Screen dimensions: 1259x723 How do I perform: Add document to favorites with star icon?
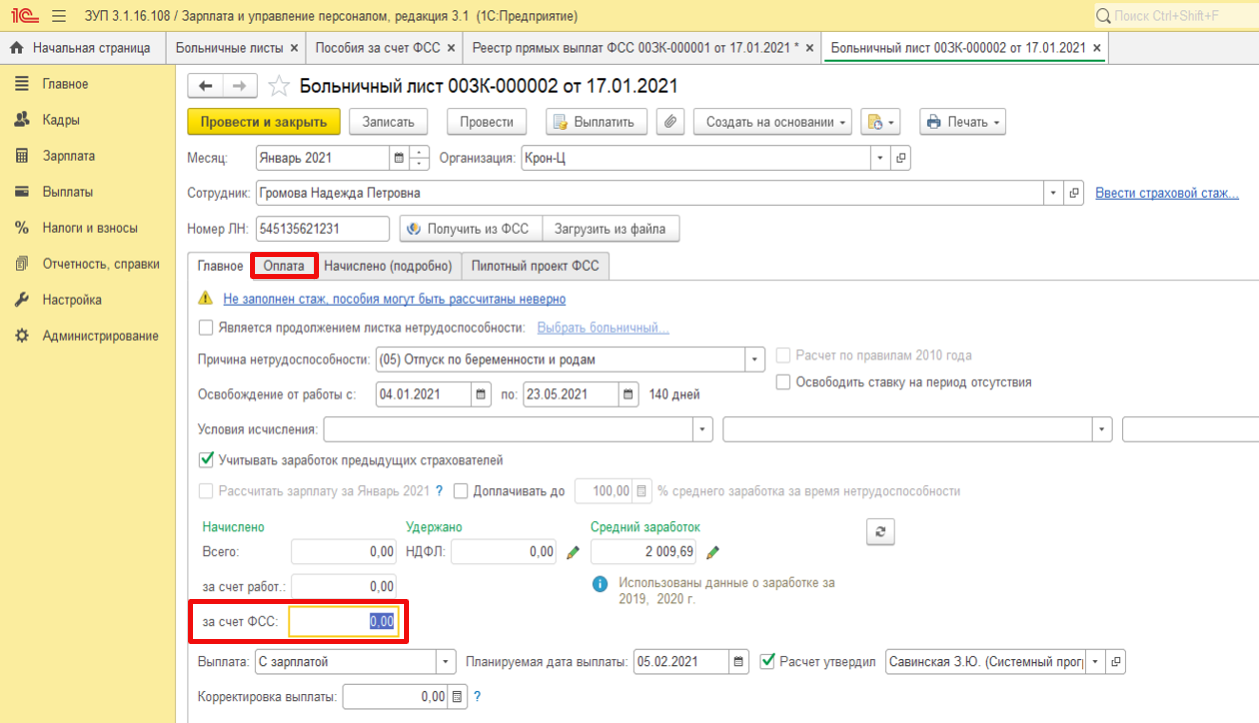click(280, 87)
